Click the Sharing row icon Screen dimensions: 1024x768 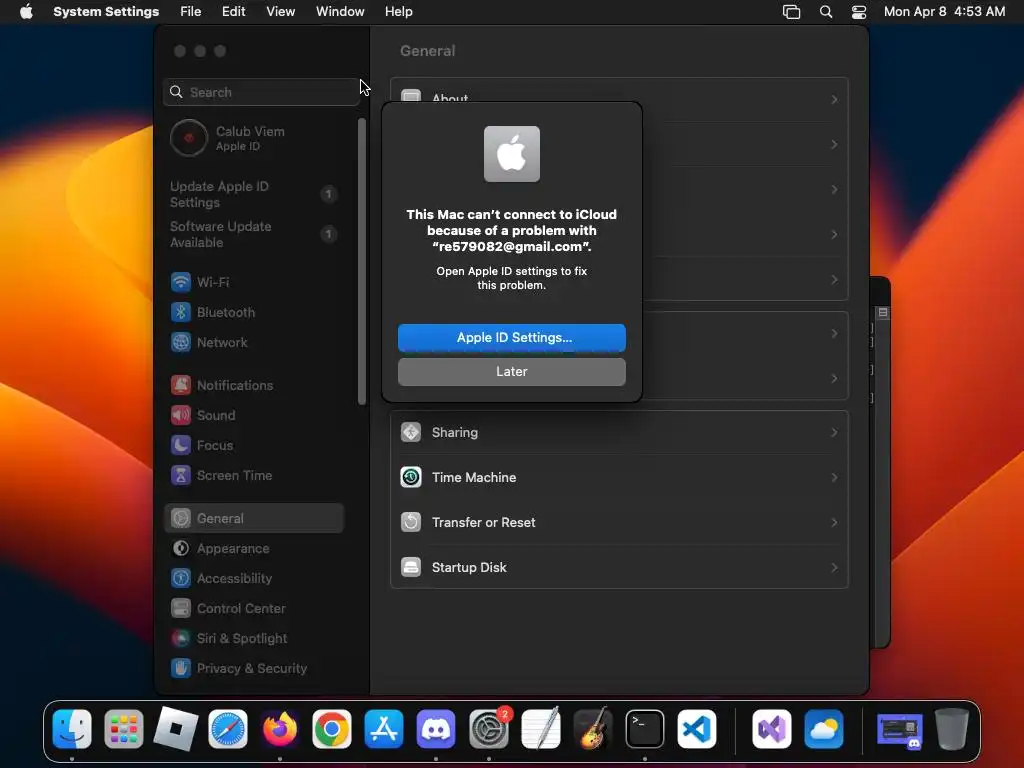point(411,432)
